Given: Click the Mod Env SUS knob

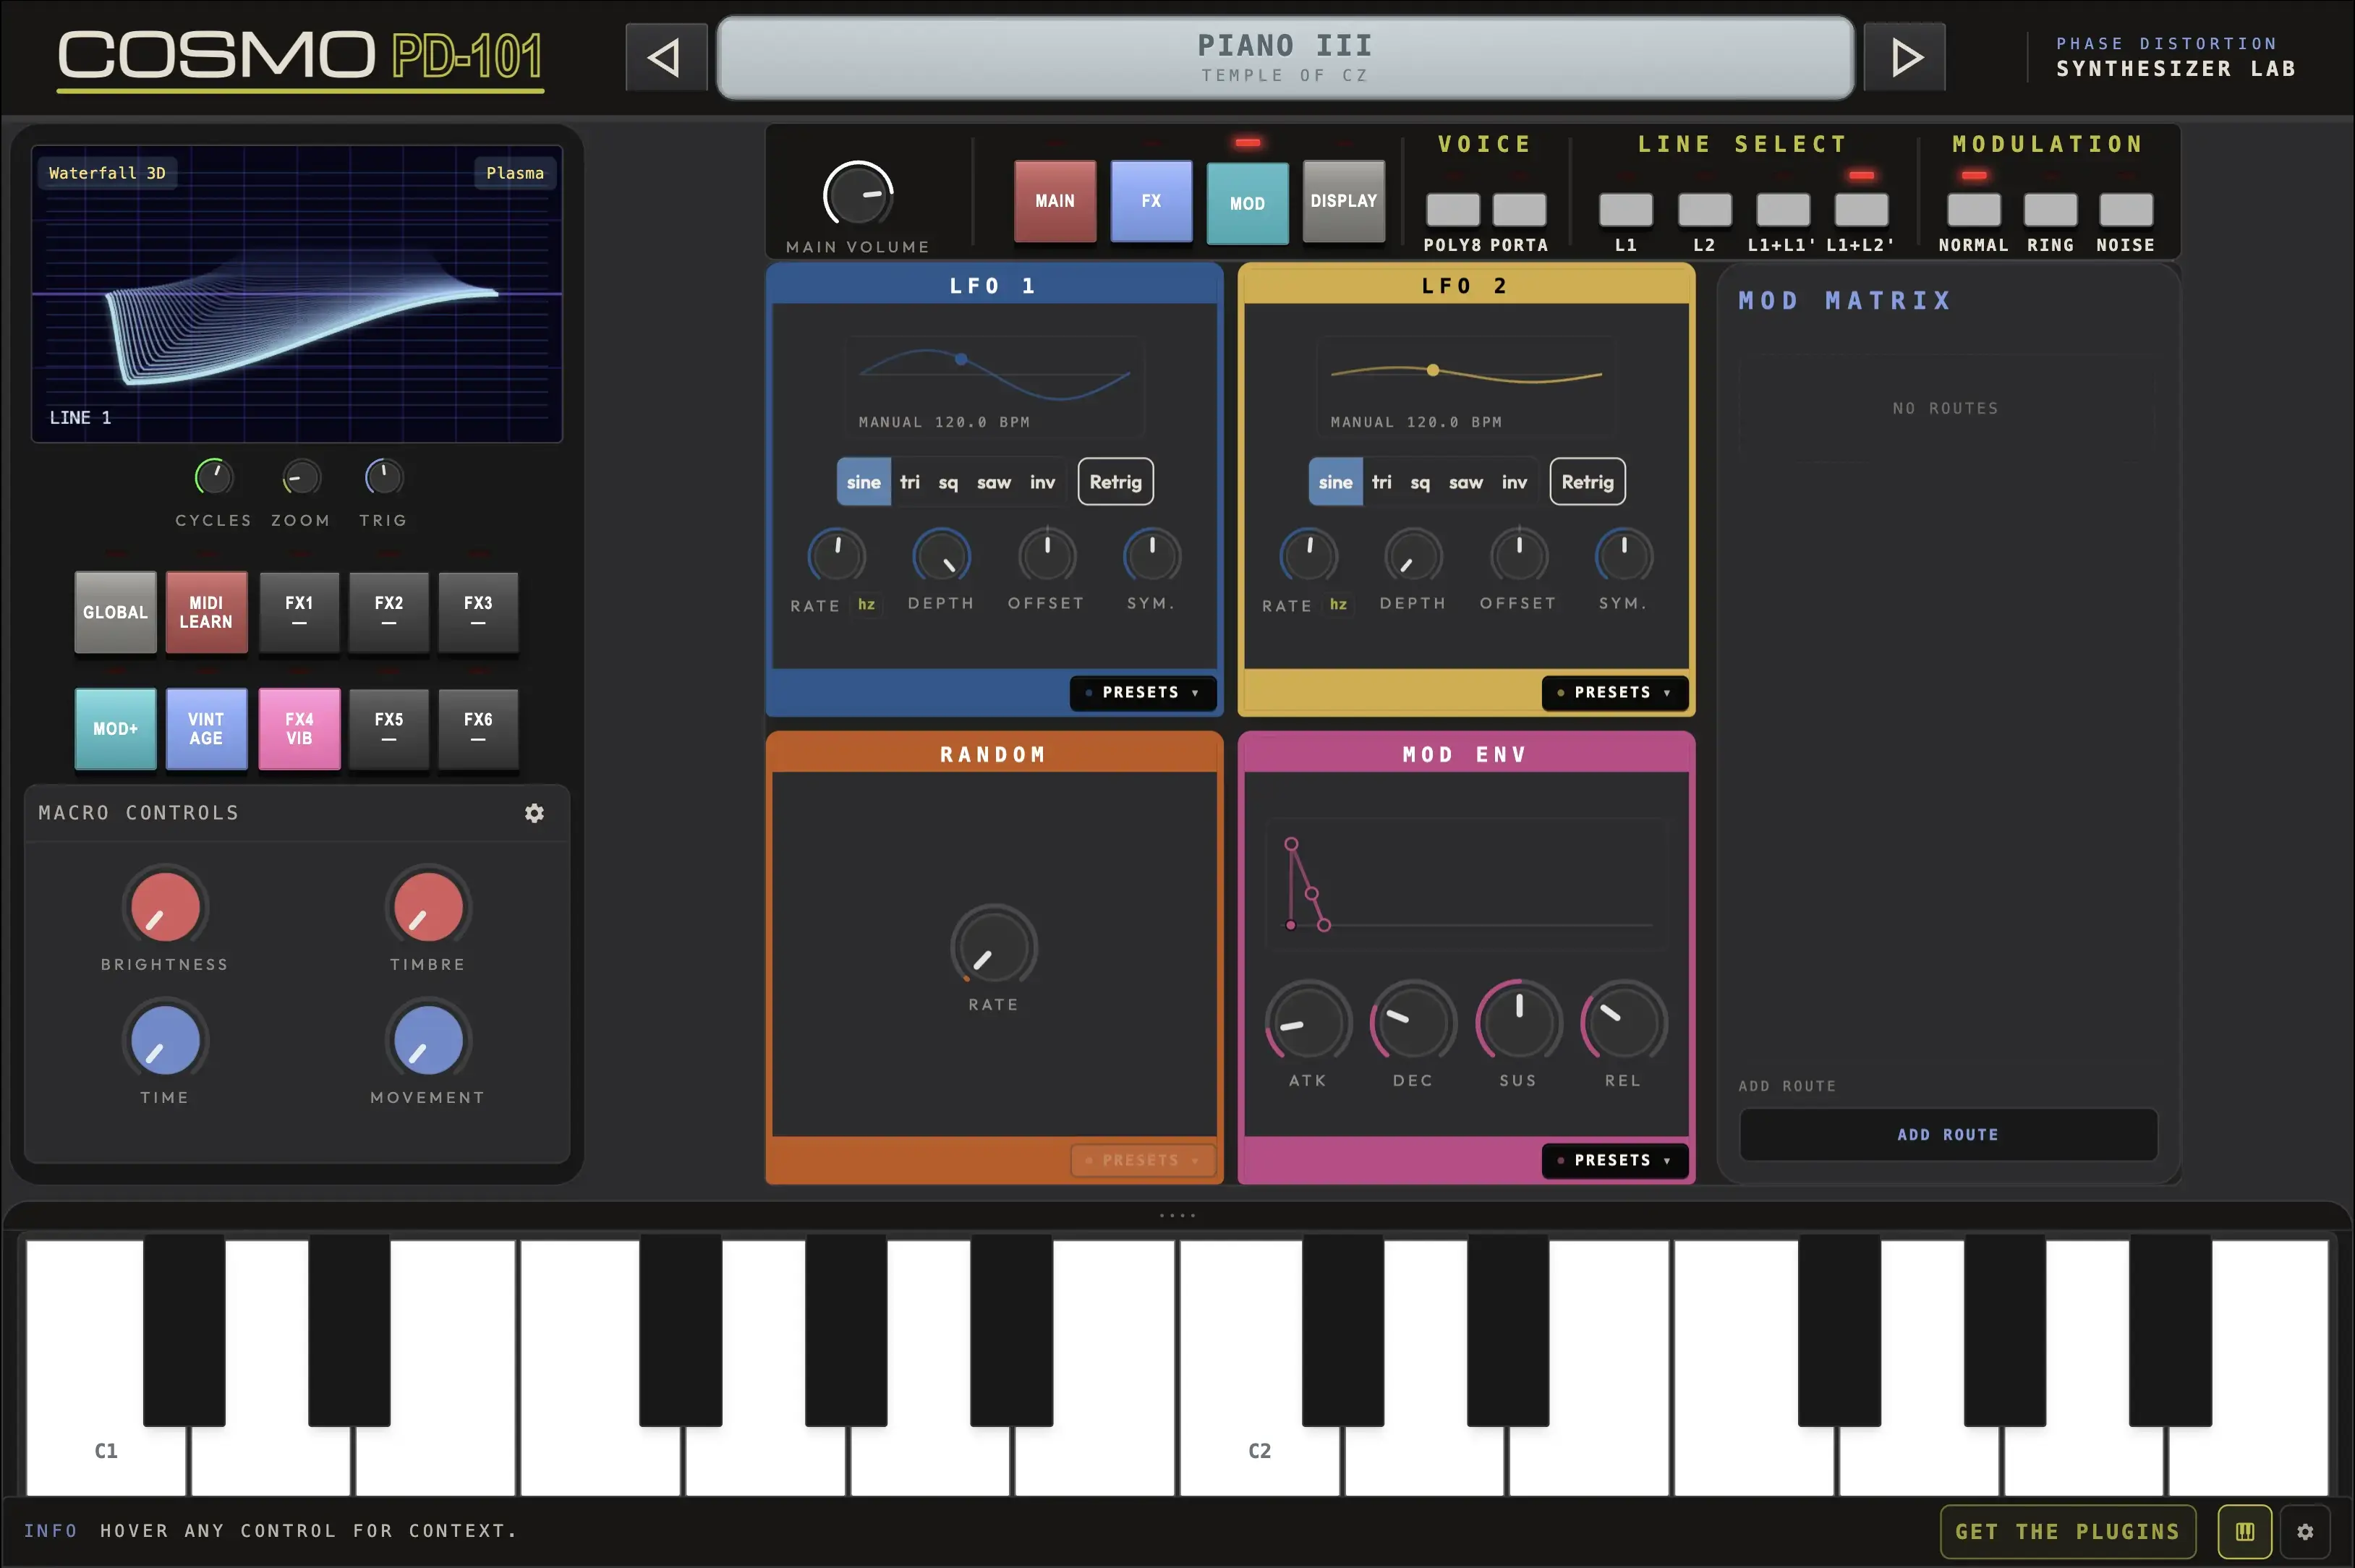Looking at the screenshot, I should (1519, 1022).
